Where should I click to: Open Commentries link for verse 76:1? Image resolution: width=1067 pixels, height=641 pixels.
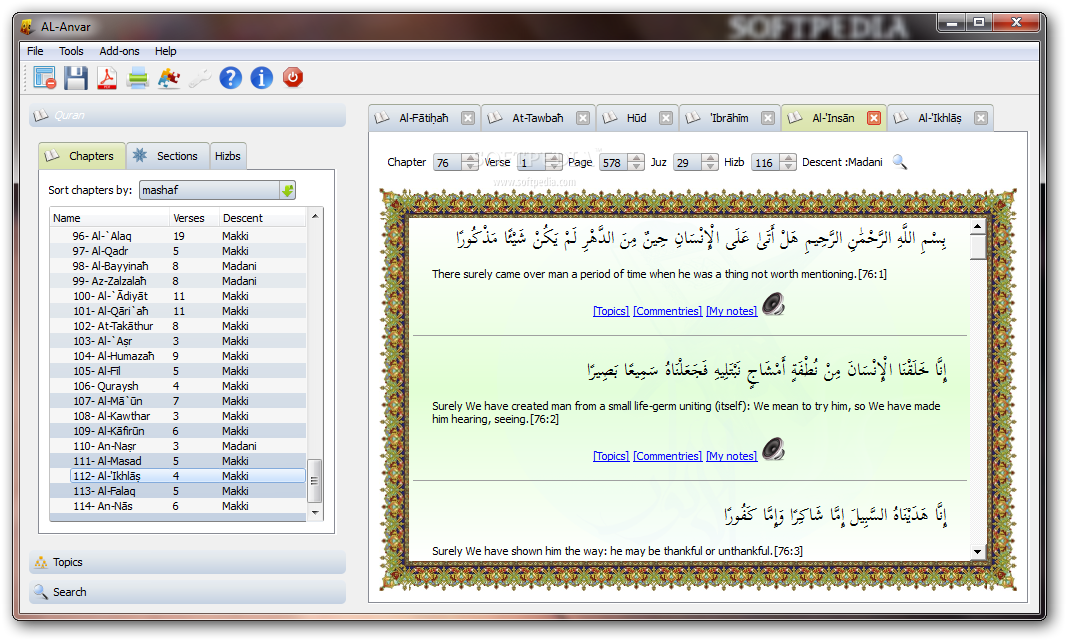coord(667,311)
